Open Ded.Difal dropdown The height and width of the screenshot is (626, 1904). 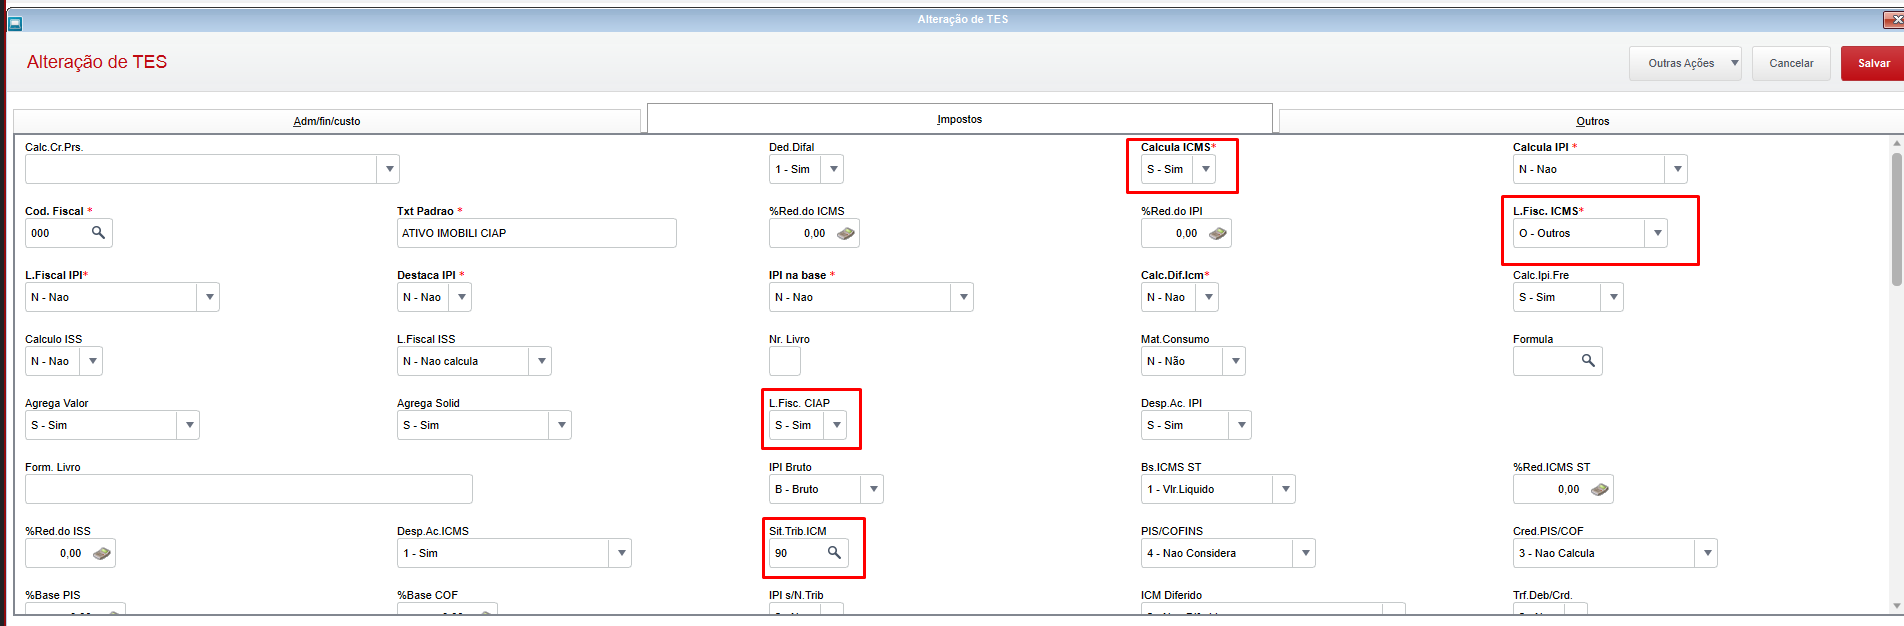point(833,169)
